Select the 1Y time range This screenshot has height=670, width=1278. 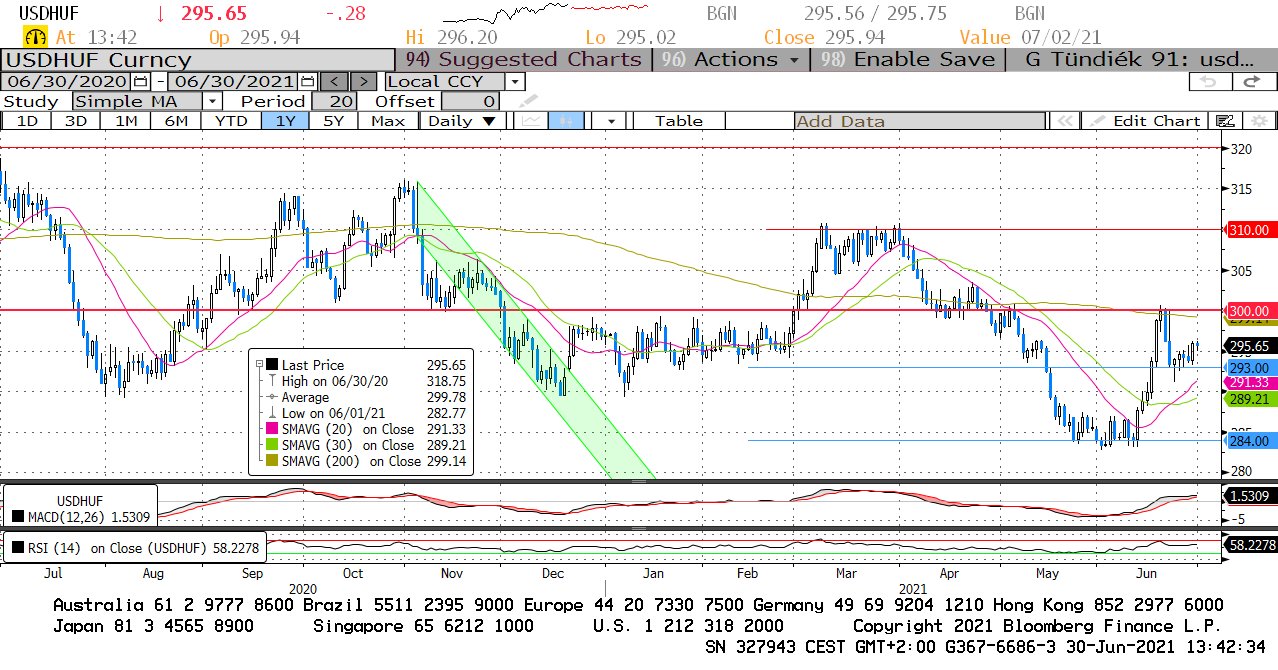coord(285,121)
